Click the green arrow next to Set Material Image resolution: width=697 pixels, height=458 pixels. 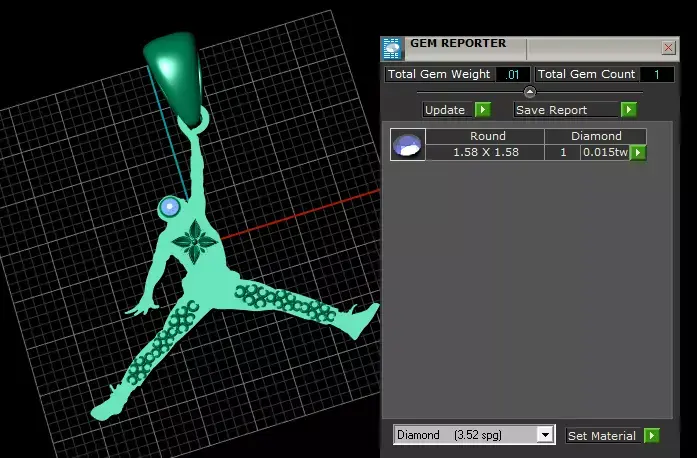(651, 435)
